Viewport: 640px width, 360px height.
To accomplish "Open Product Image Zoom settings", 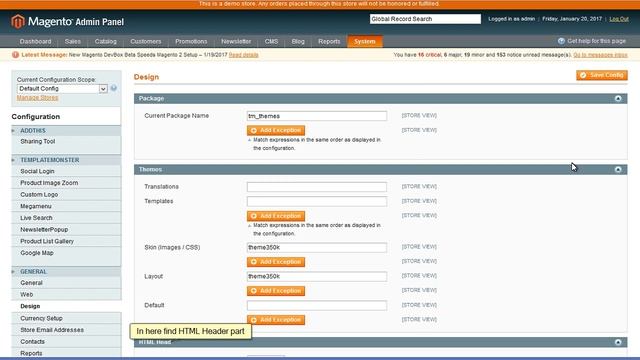I will tap(49, 183).
